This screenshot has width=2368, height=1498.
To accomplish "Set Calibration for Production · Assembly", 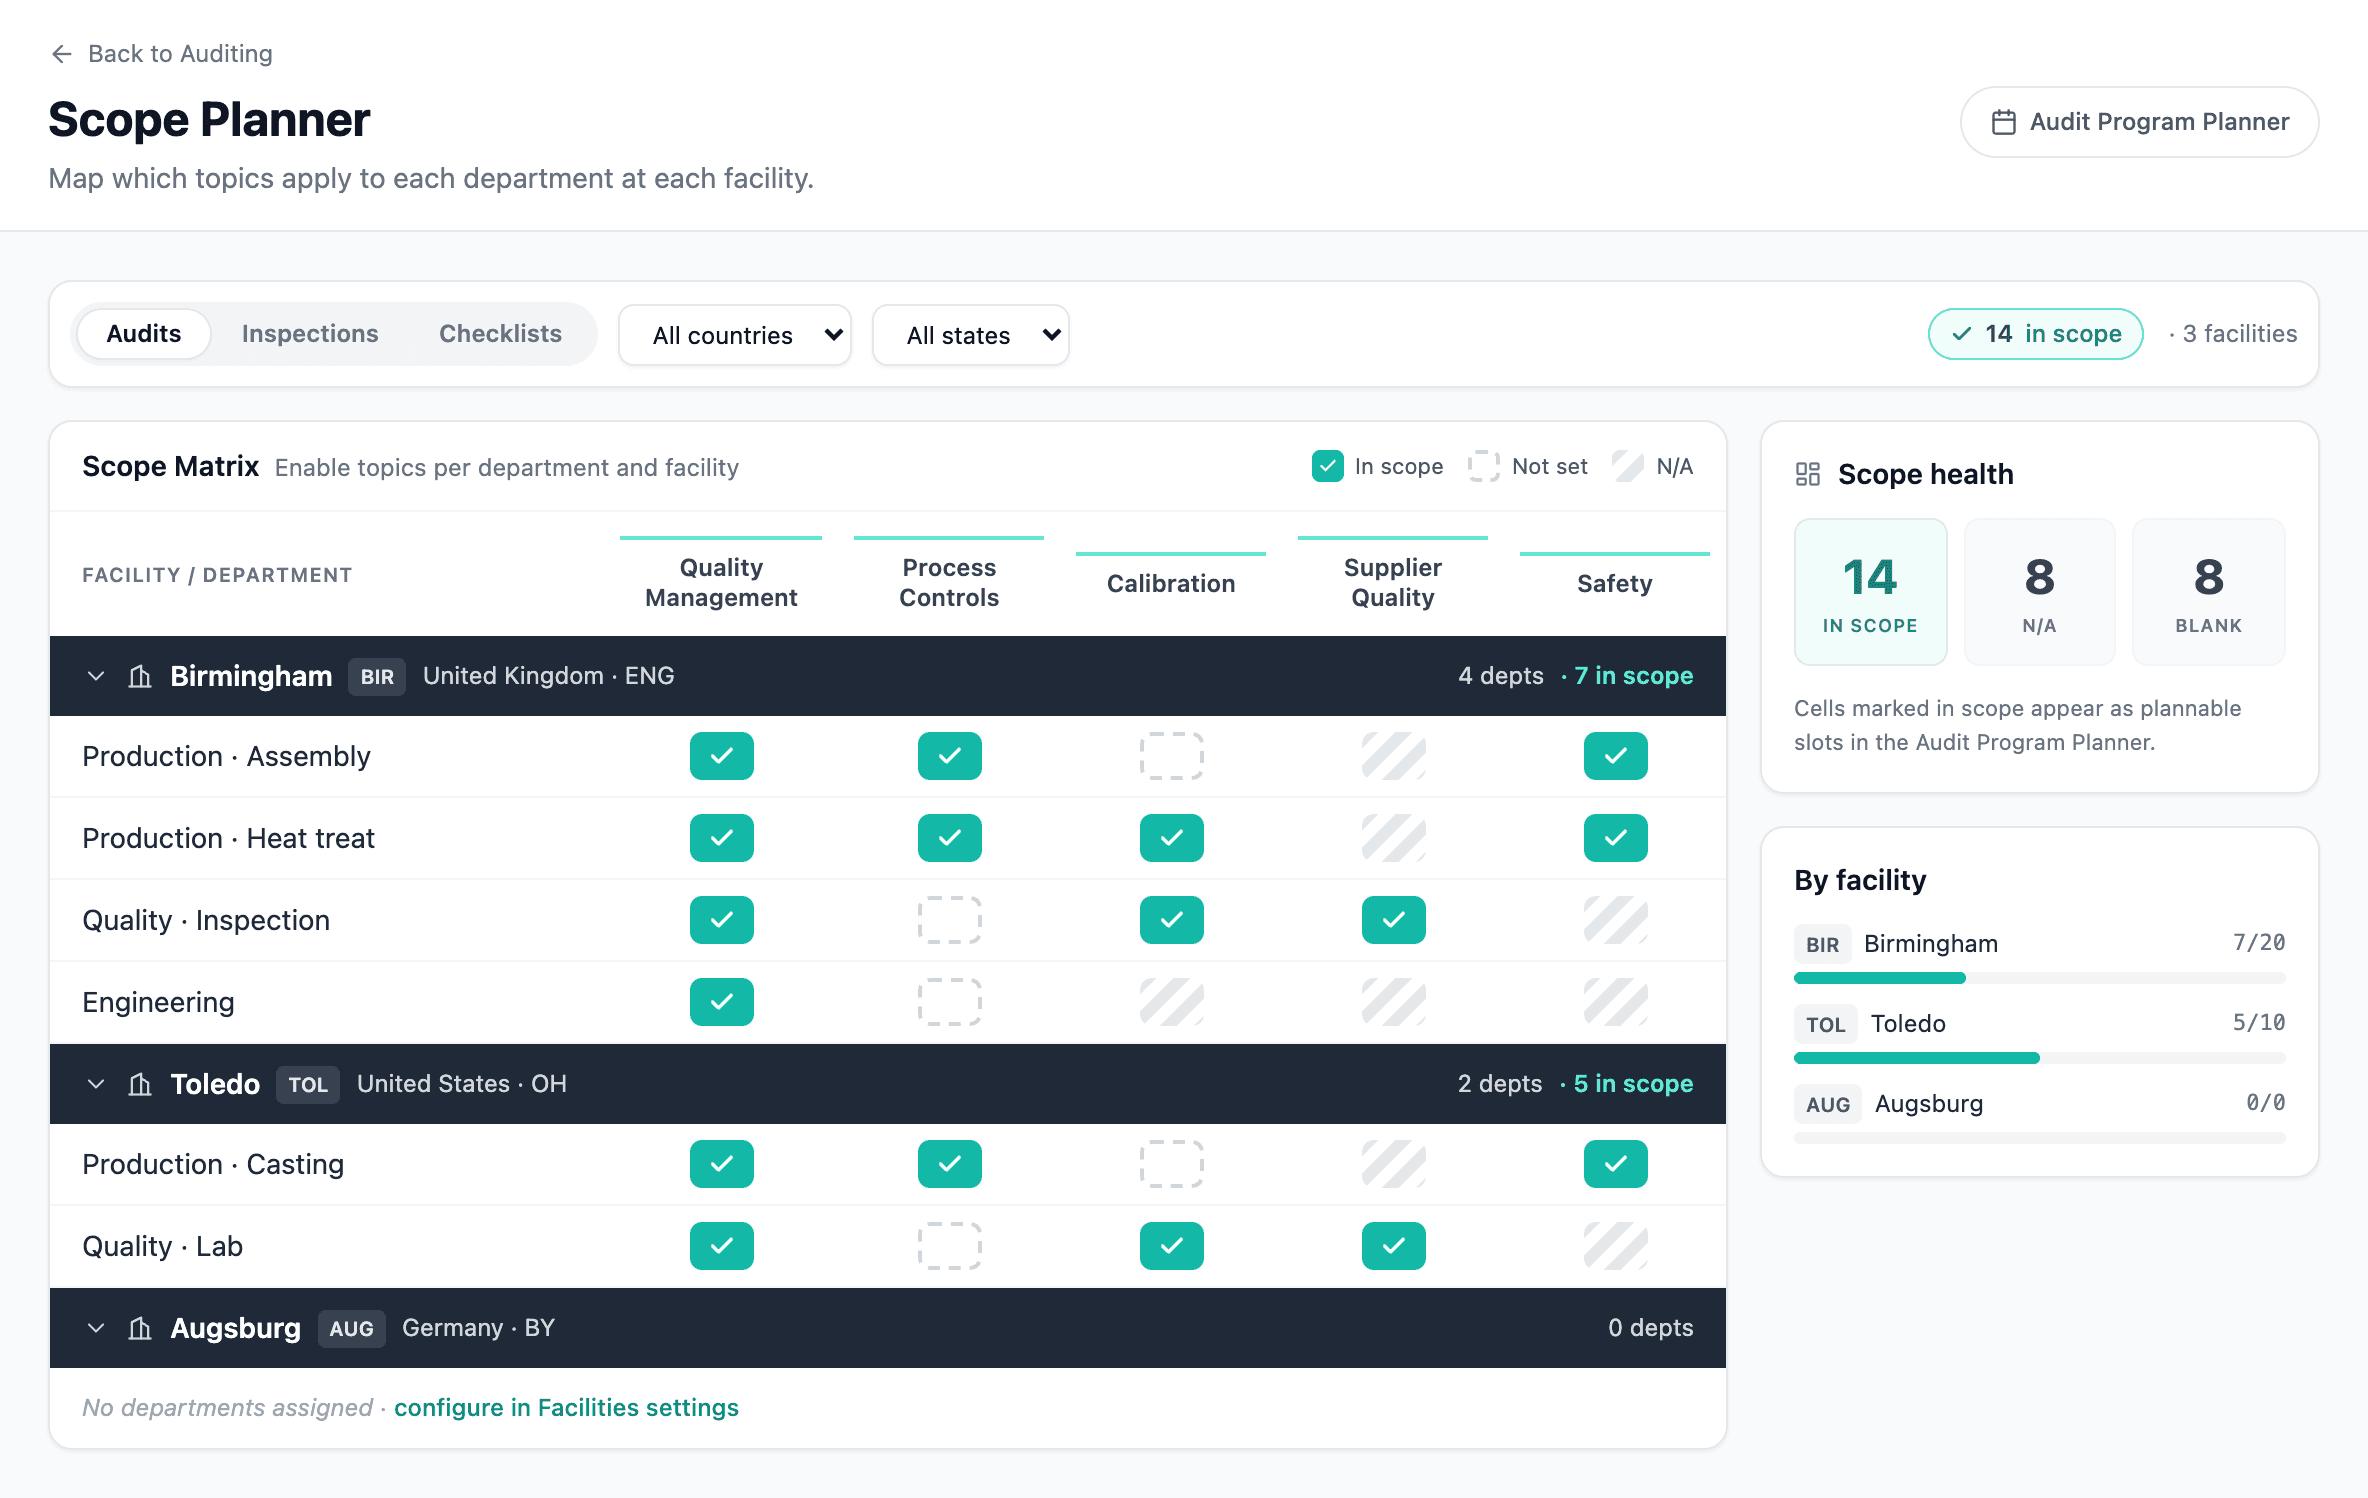I will click(1172, 756).
